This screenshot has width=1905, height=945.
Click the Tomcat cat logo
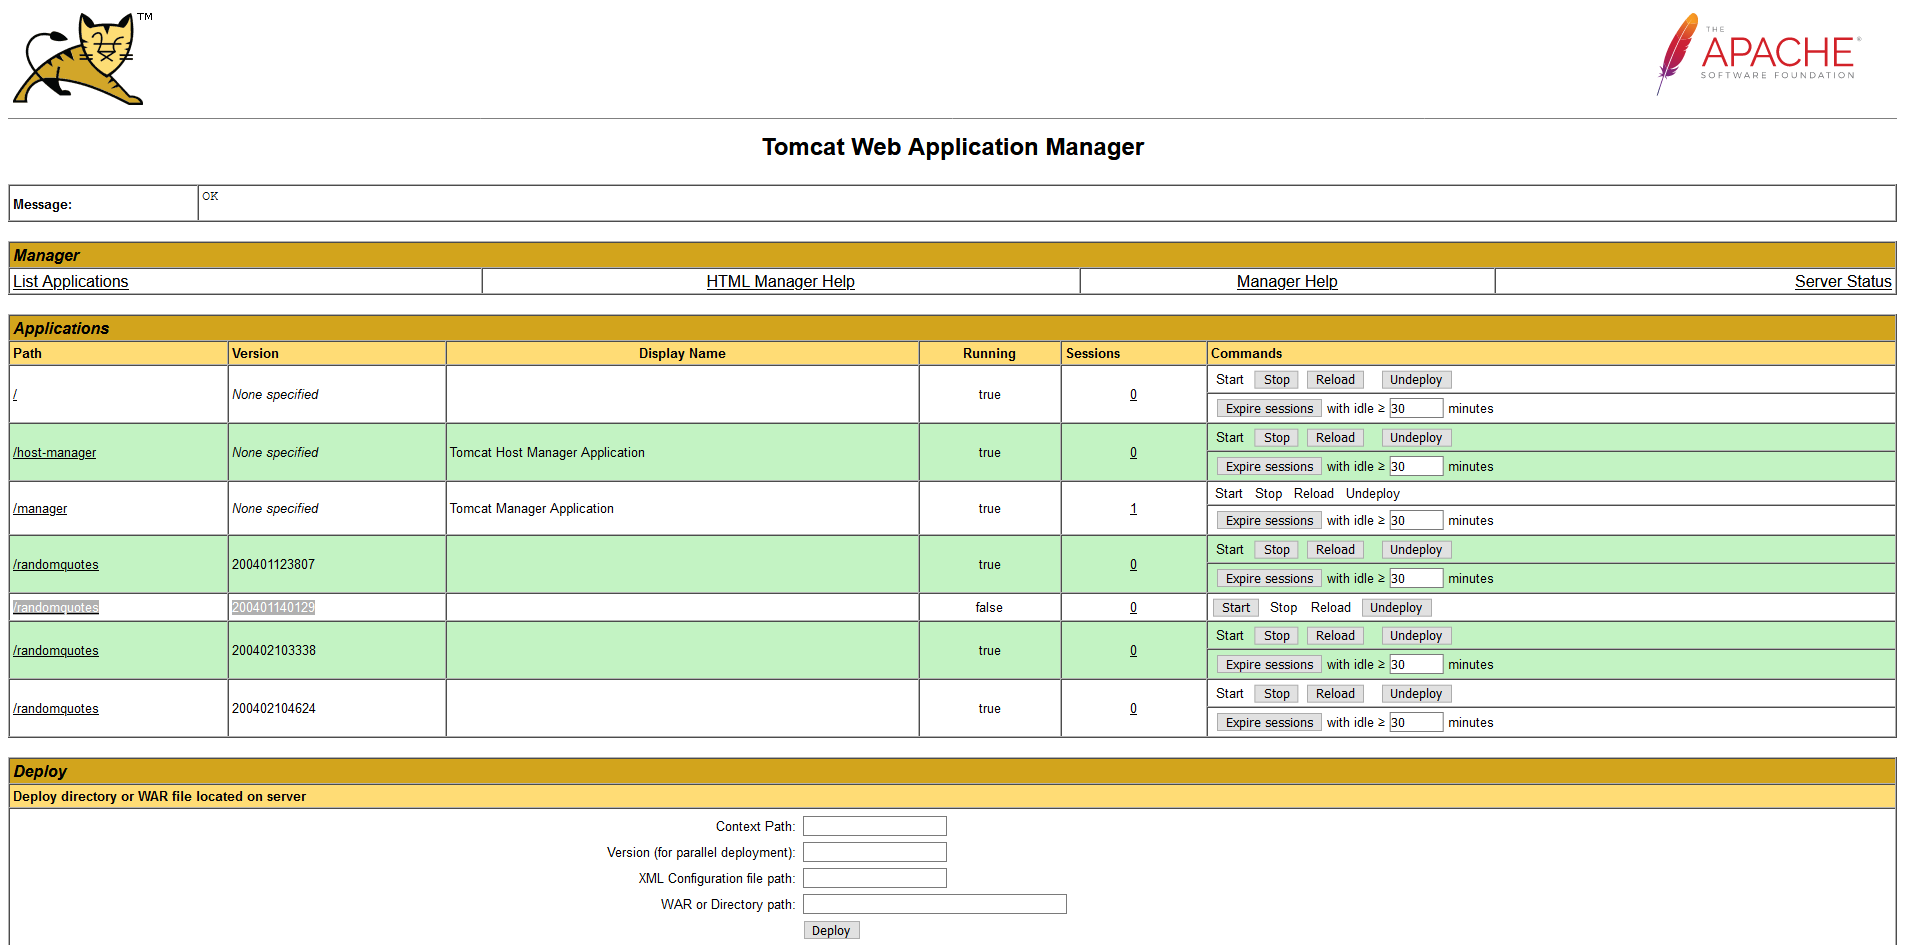click(80, 59)
